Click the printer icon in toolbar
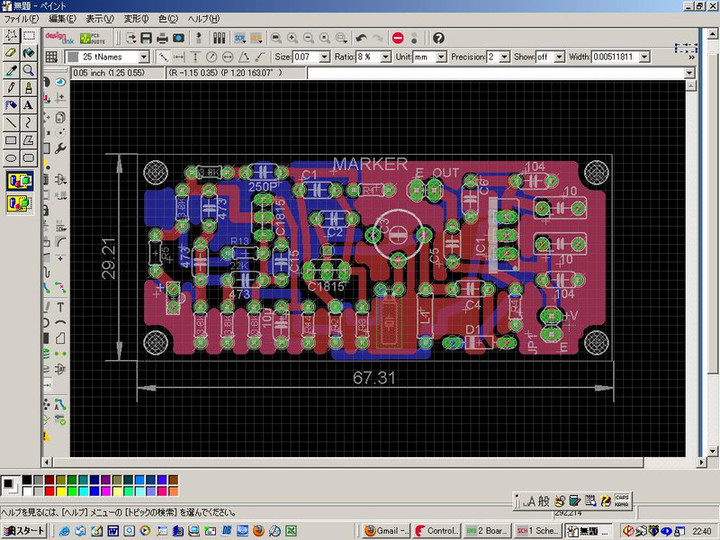The image size is (720, 540). (161, 37)
